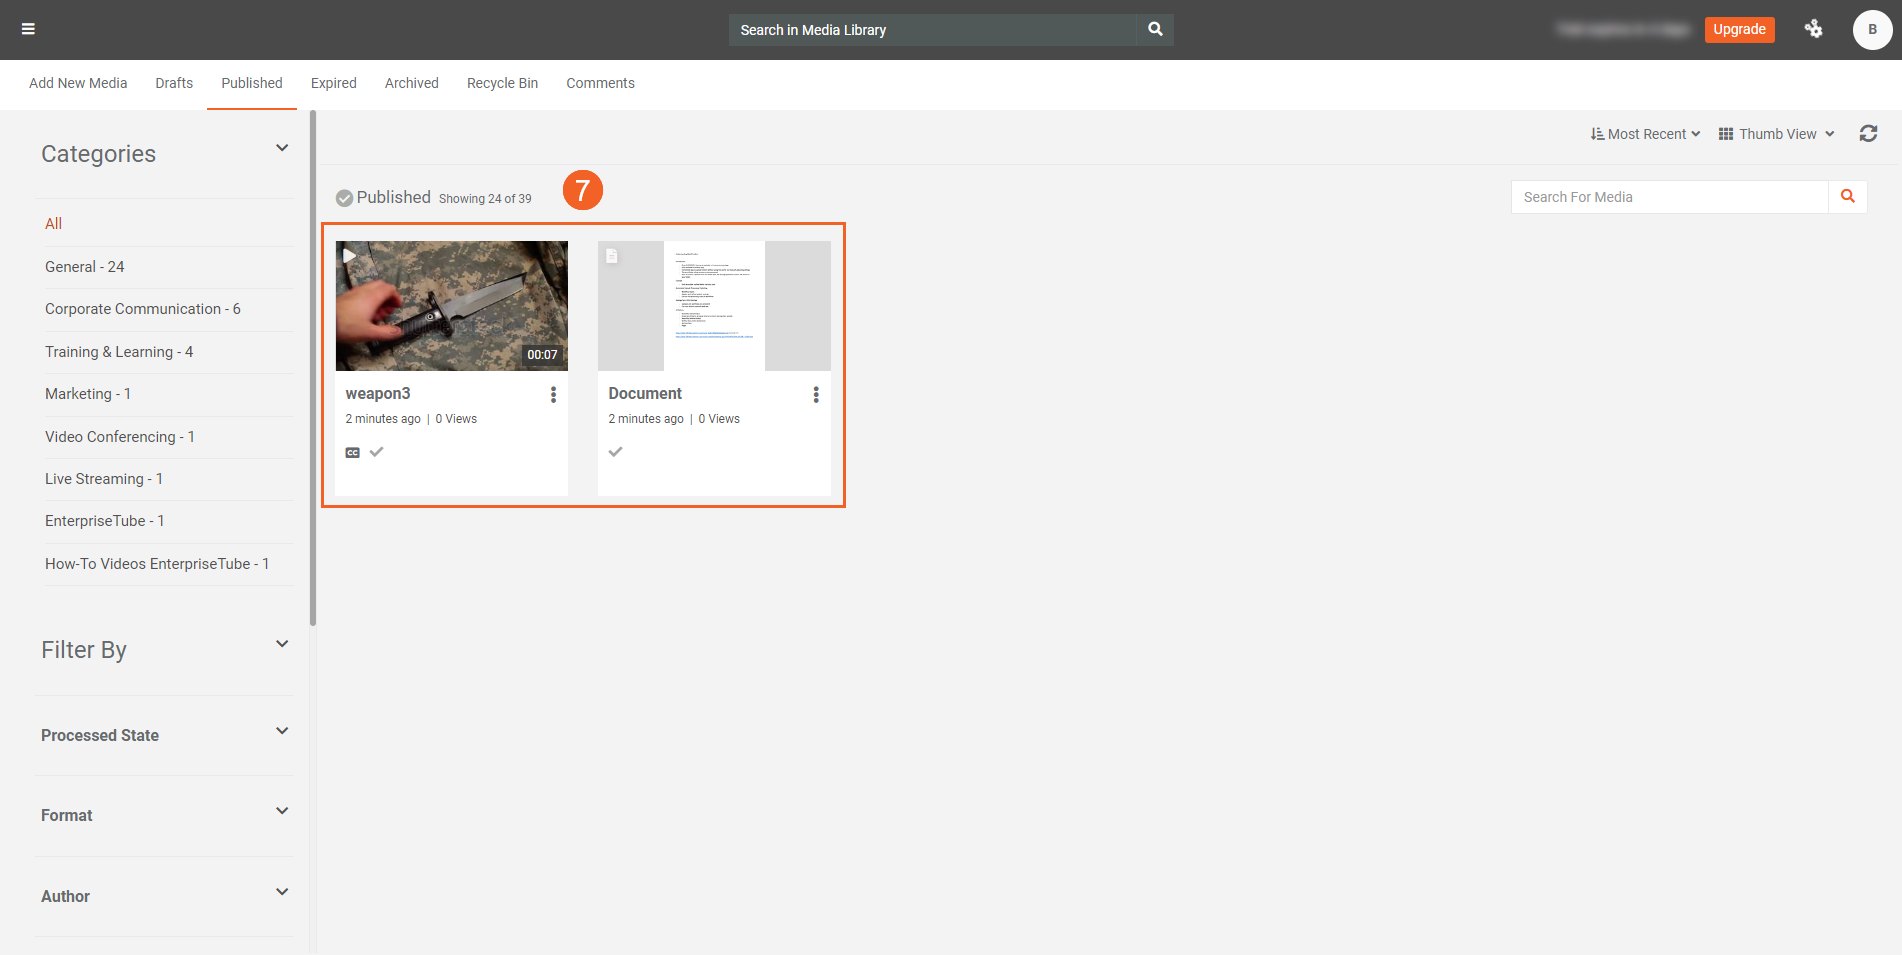Open the Recycle Bin tab
The height and width of the screenshot is (955, 1902).
(502, 83)
